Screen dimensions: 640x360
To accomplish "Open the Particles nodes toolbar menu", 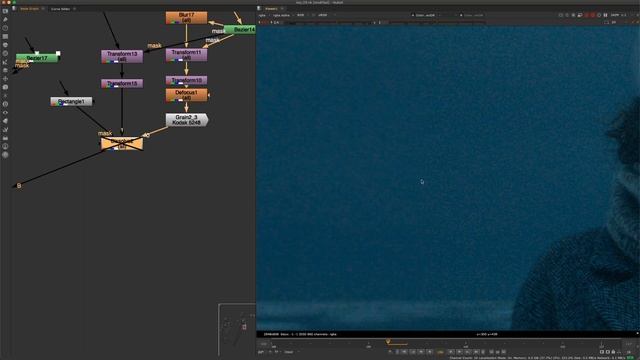I will [5, 96].
